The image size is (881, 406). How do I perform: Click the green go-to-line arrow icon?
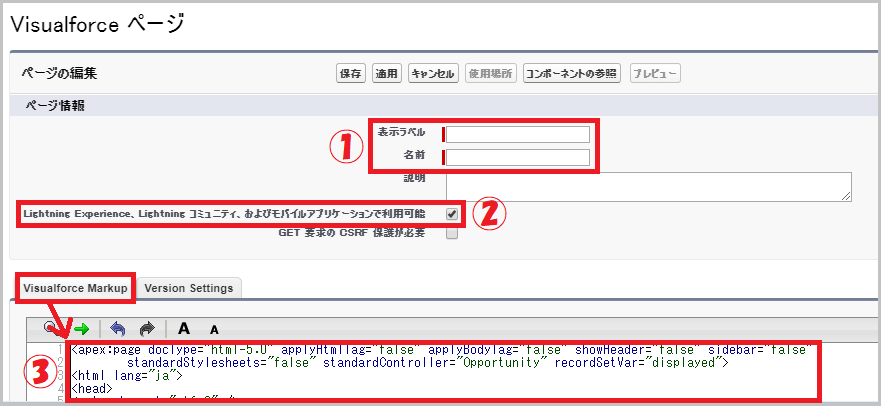81,327
